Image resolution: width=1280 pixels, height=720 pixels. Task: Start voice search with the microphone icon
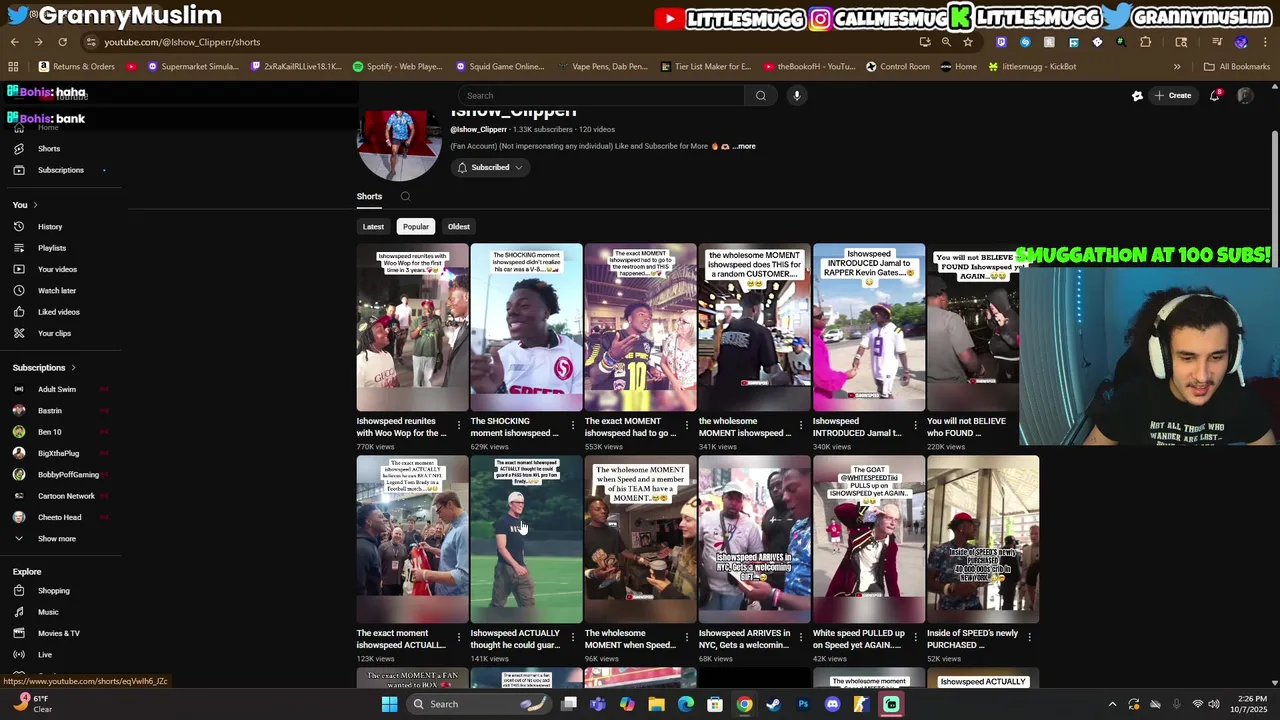(x=797, y=96)
